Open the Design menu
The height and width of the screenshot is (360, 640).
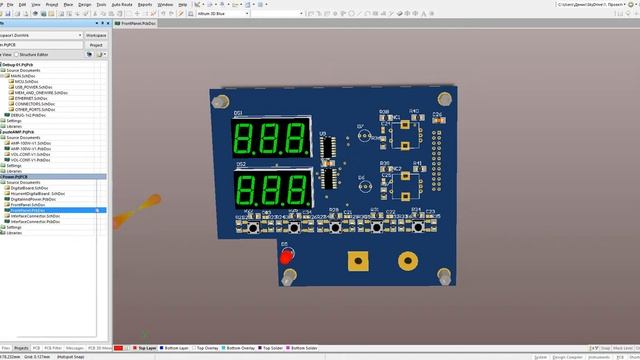84,4
